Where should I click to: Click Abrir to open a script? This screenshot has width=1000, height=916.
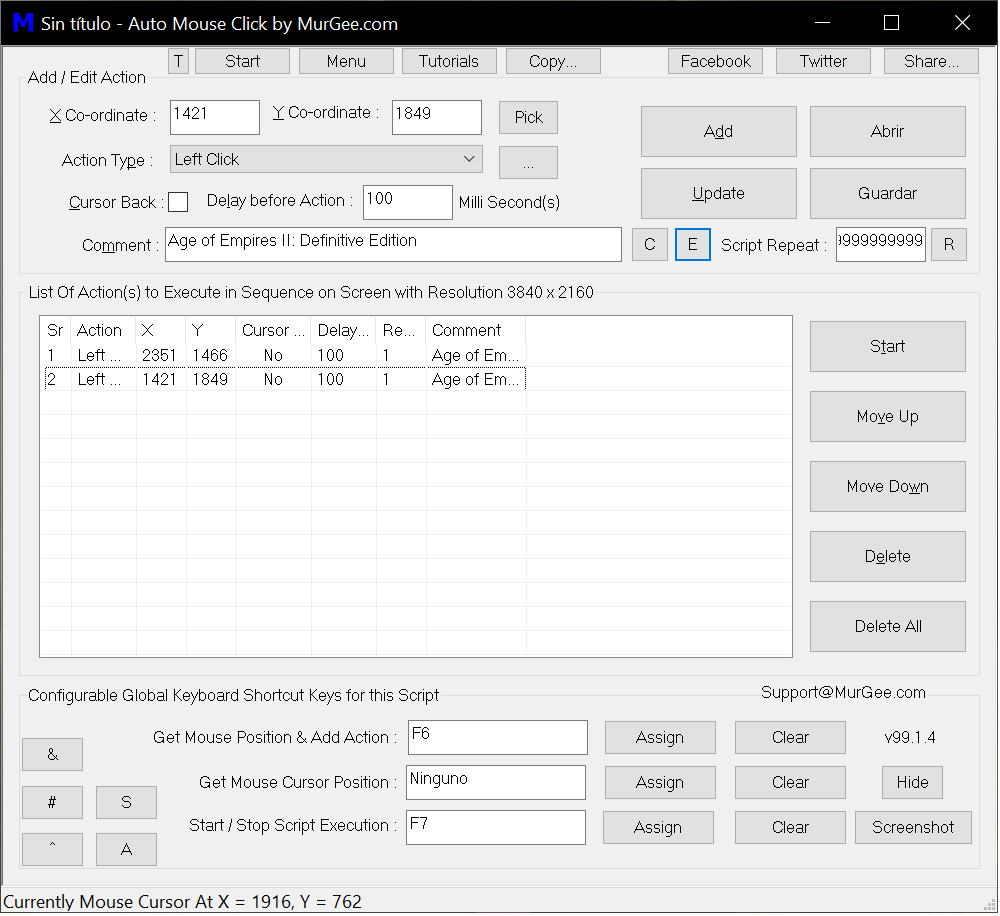(888, 131)
